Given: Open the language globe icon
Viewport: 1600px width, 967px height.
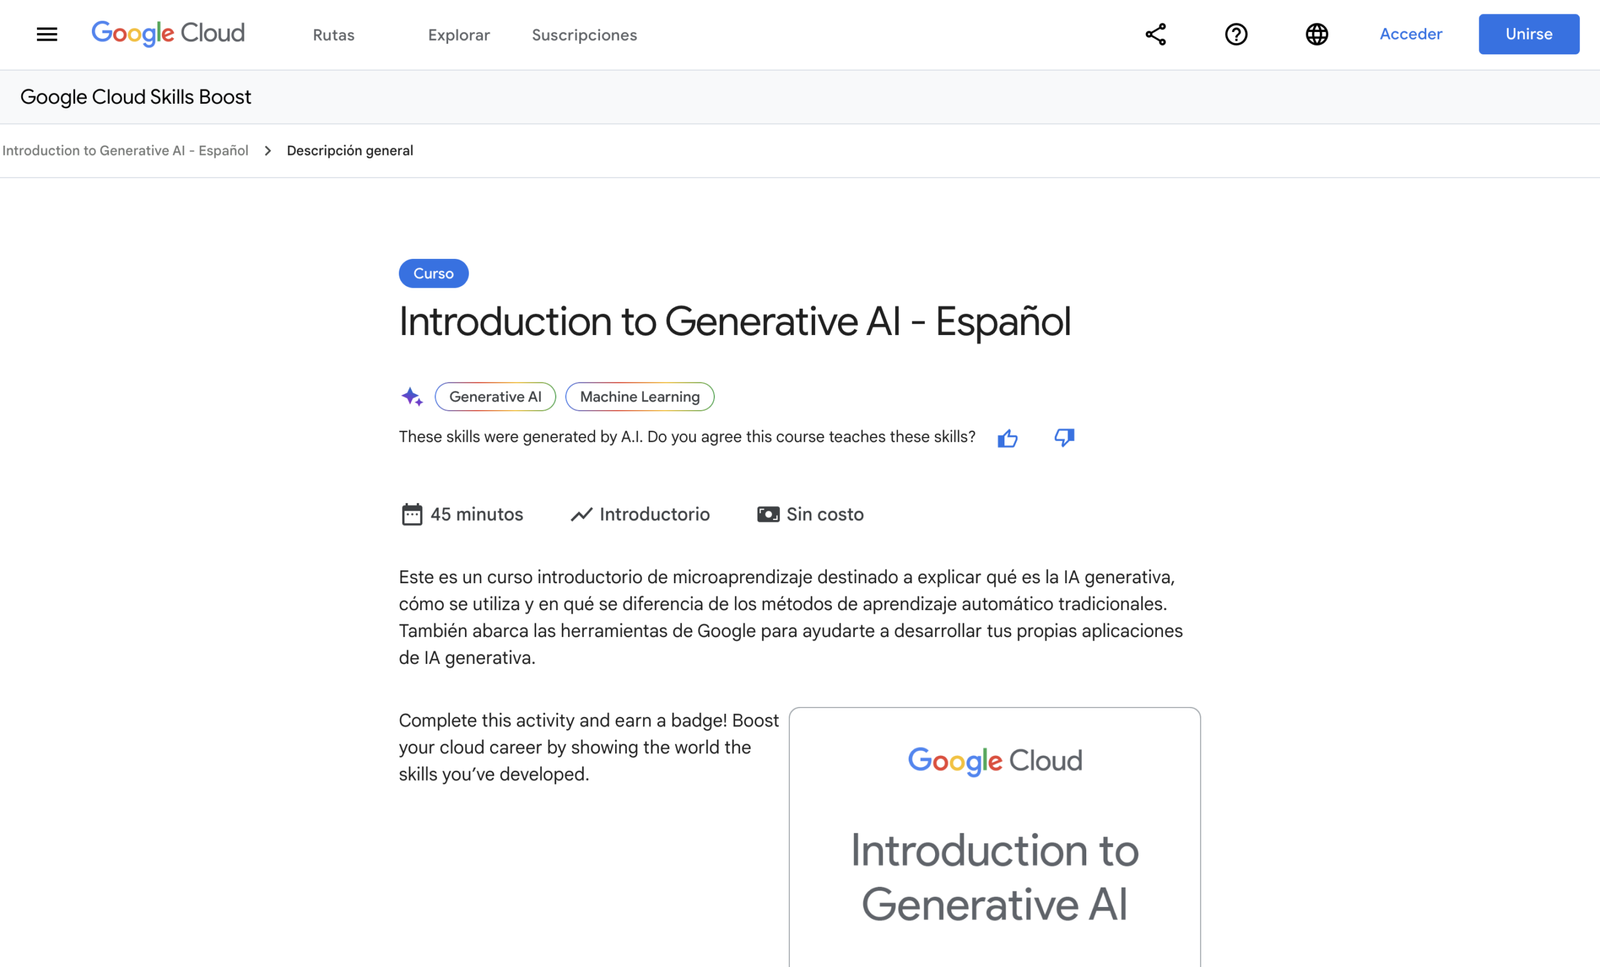Looking at the screenshot, I should coord(1317,34).
